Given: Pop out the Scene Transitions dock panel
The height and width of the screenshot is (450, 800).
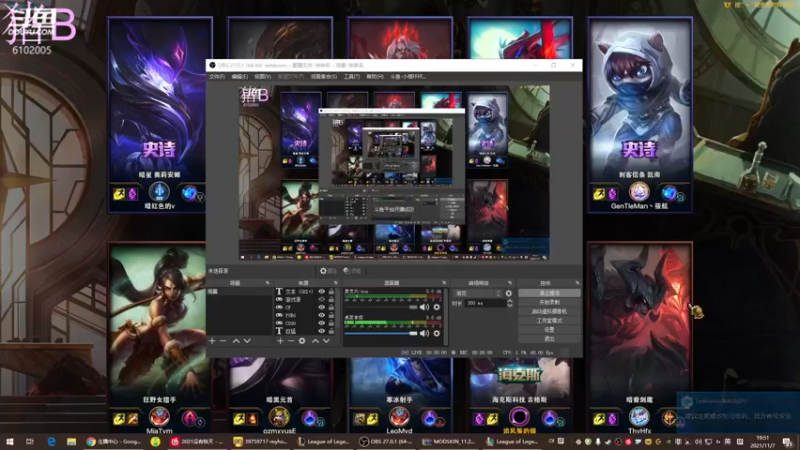Looking at the screenshot, I should coord(510,283).
